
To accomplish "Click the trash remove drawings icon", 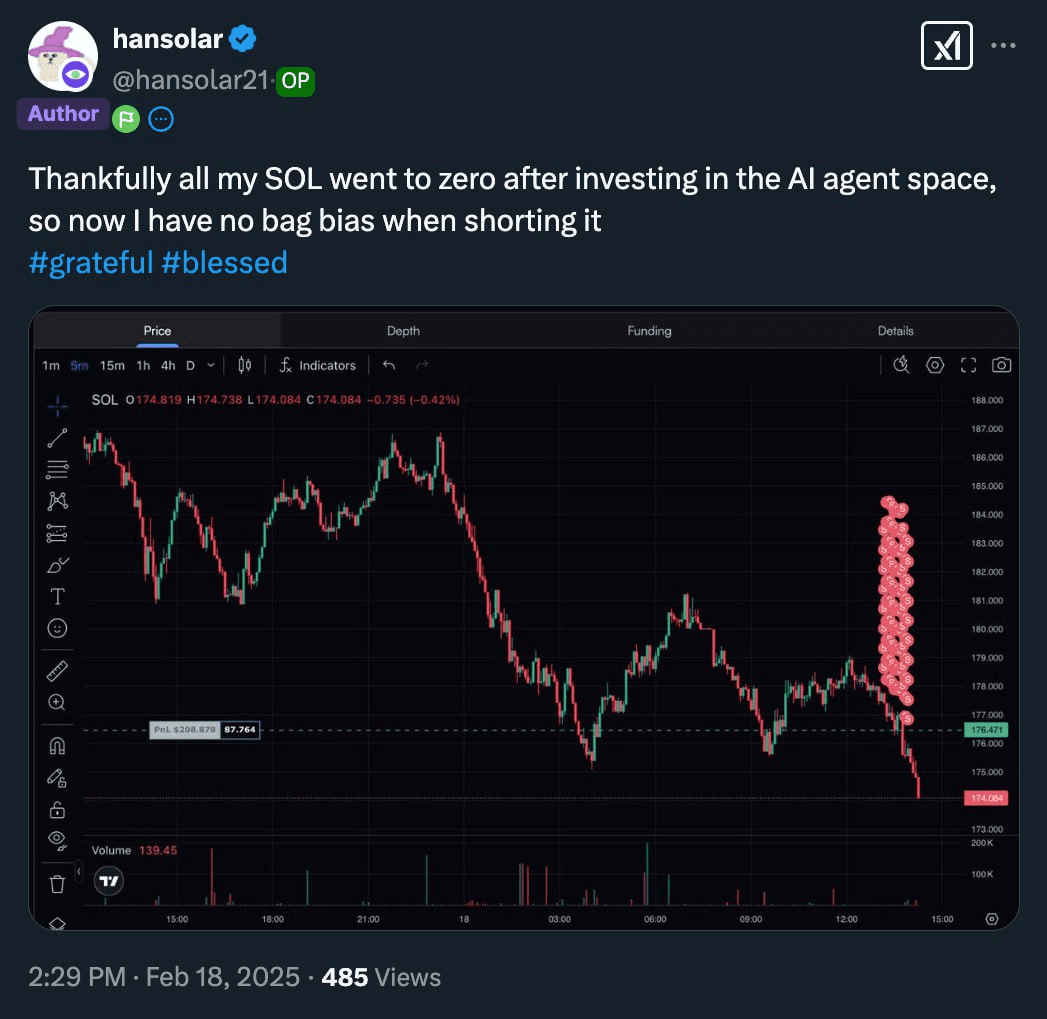I will click(57, 884).
